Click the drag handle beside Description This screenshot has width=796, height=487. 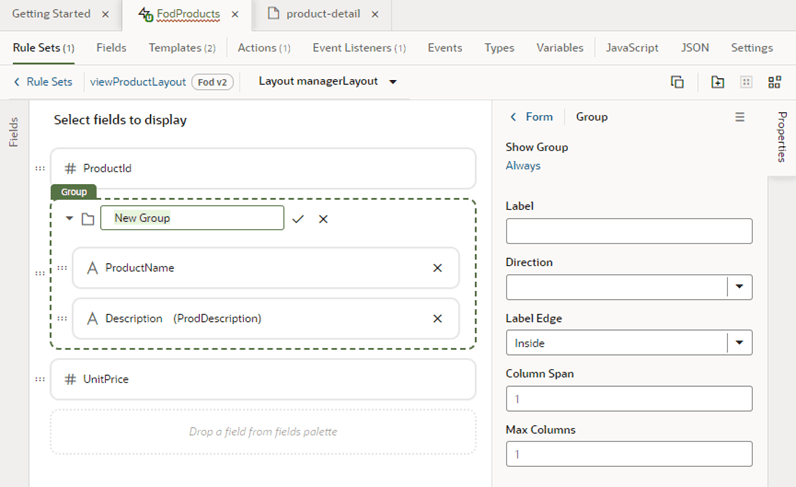coord(62,318)
